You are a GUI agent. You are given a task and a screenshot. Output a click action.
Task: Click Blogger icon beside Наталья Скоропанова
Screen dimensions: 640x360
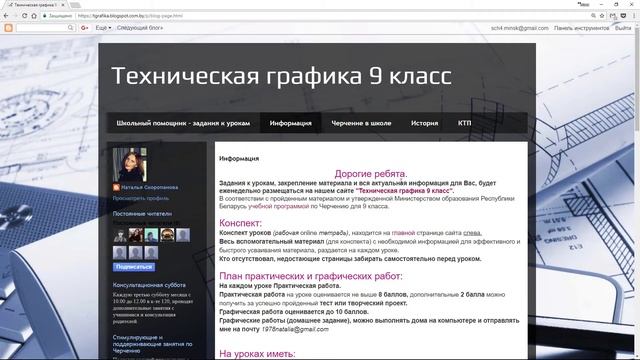pyautogui.click(x=116, y=187)
